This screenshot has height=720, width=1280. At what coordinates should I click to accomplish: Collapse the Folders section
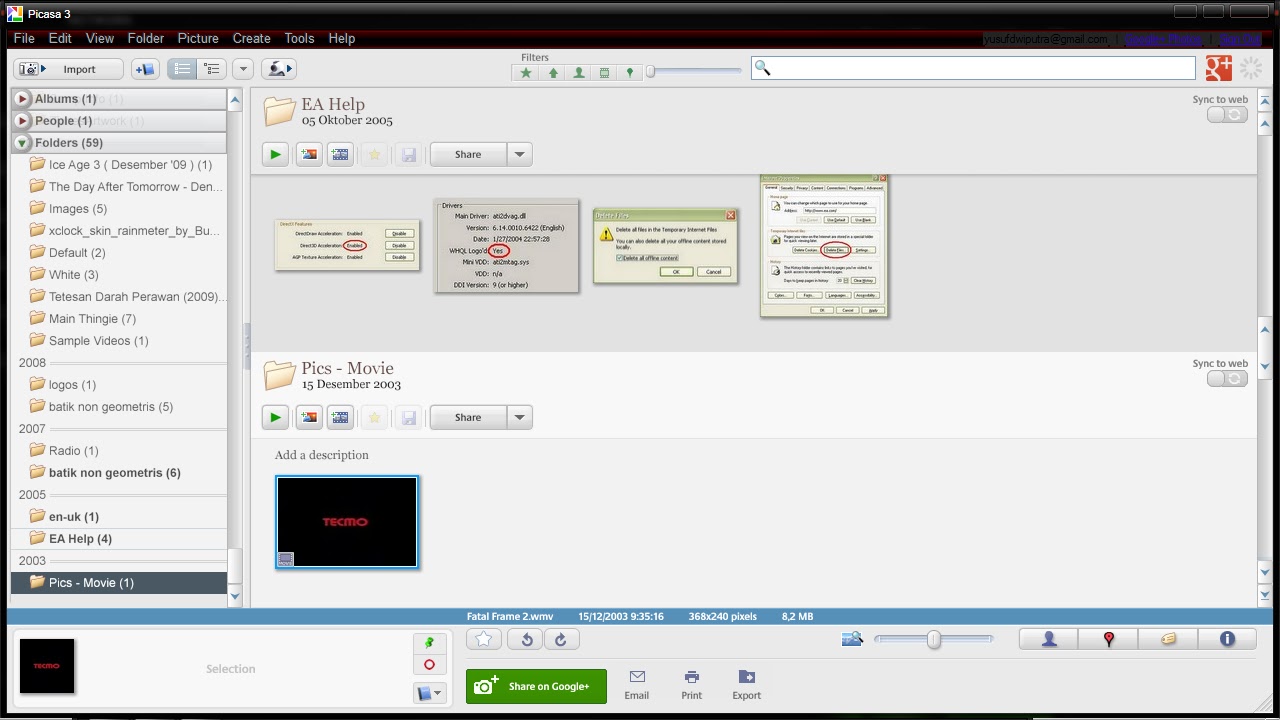[22, 143]
